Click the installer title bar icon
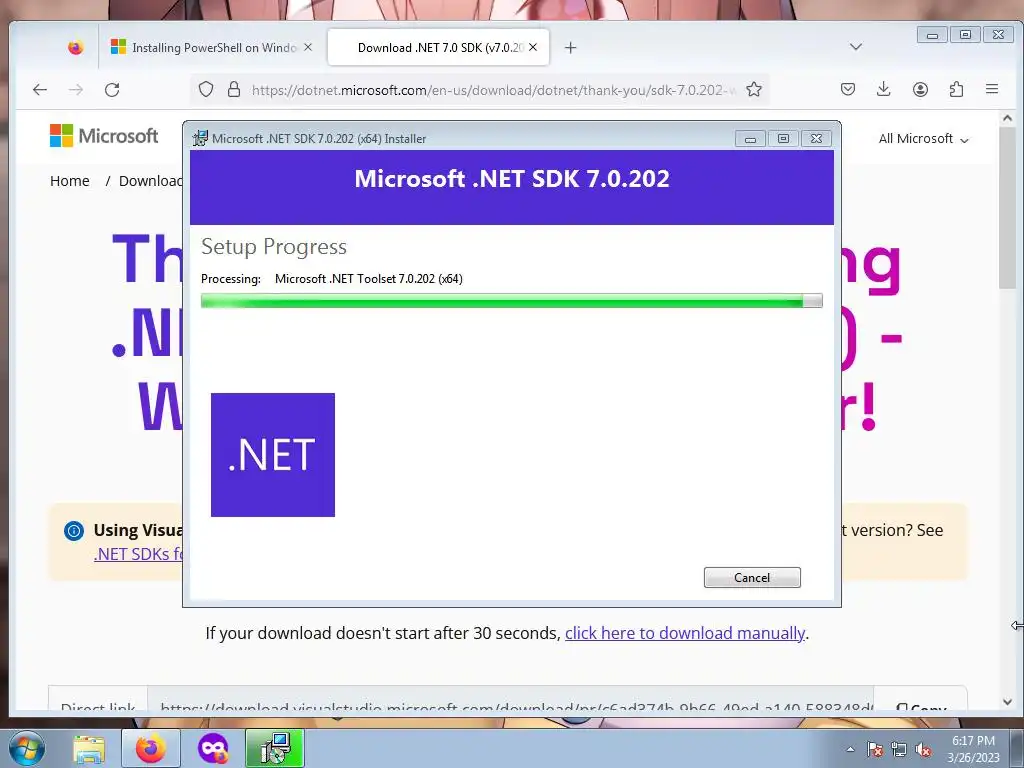Screen dimensions: 1024x768 [200, 138]
